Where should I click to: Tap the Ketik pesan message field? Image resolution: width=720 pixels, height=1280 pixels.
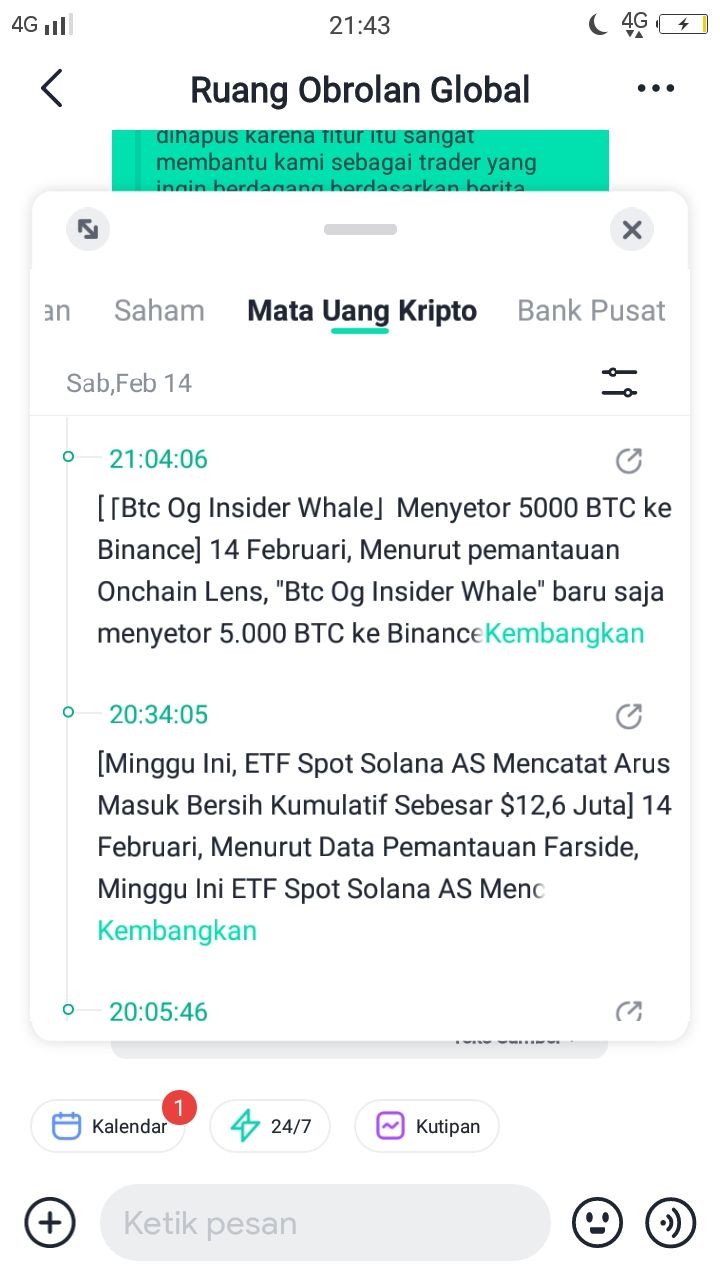point(325,1222)
